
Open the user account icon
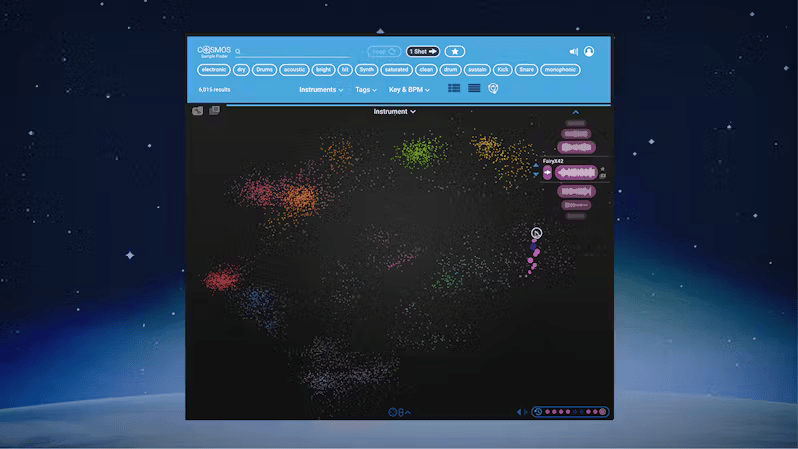[589, 51]
